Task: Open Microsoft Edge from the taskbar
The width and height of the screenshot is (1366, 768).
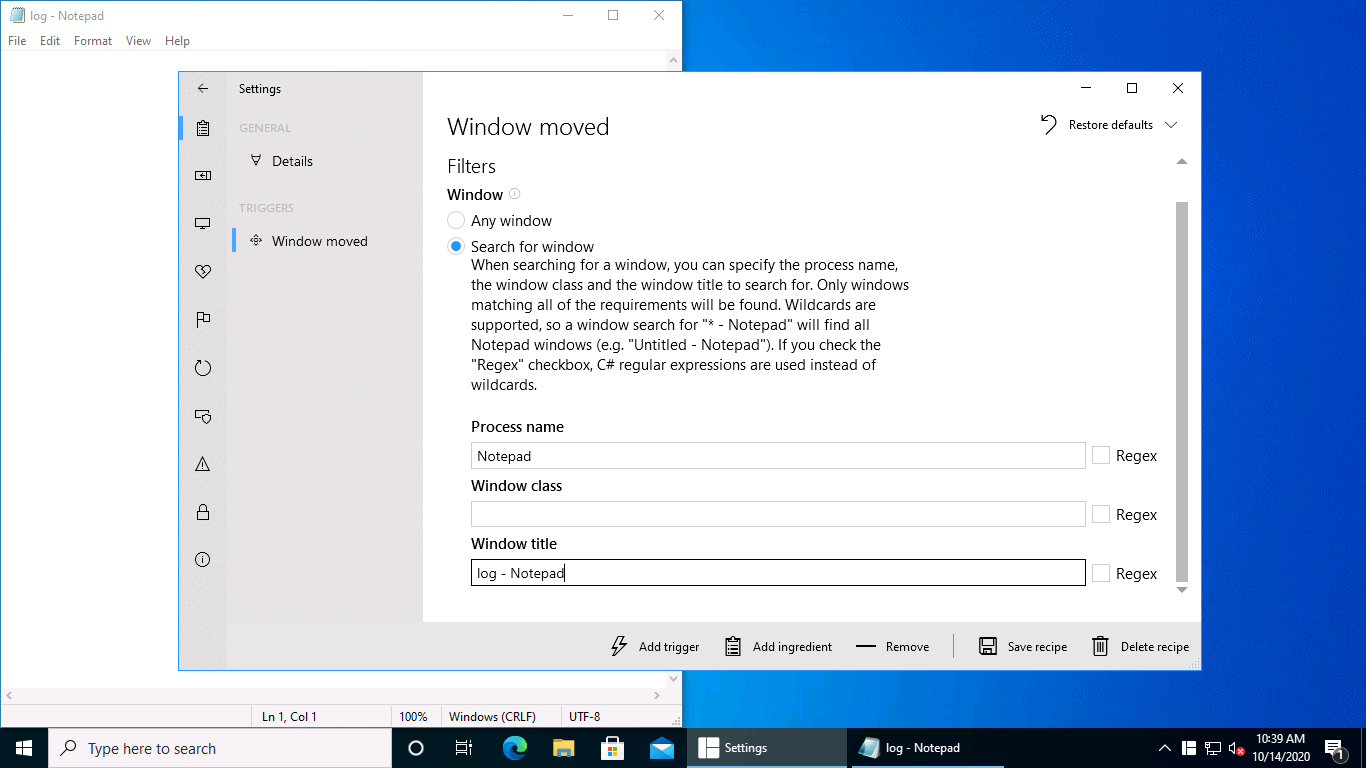Action: pos(515,748)
